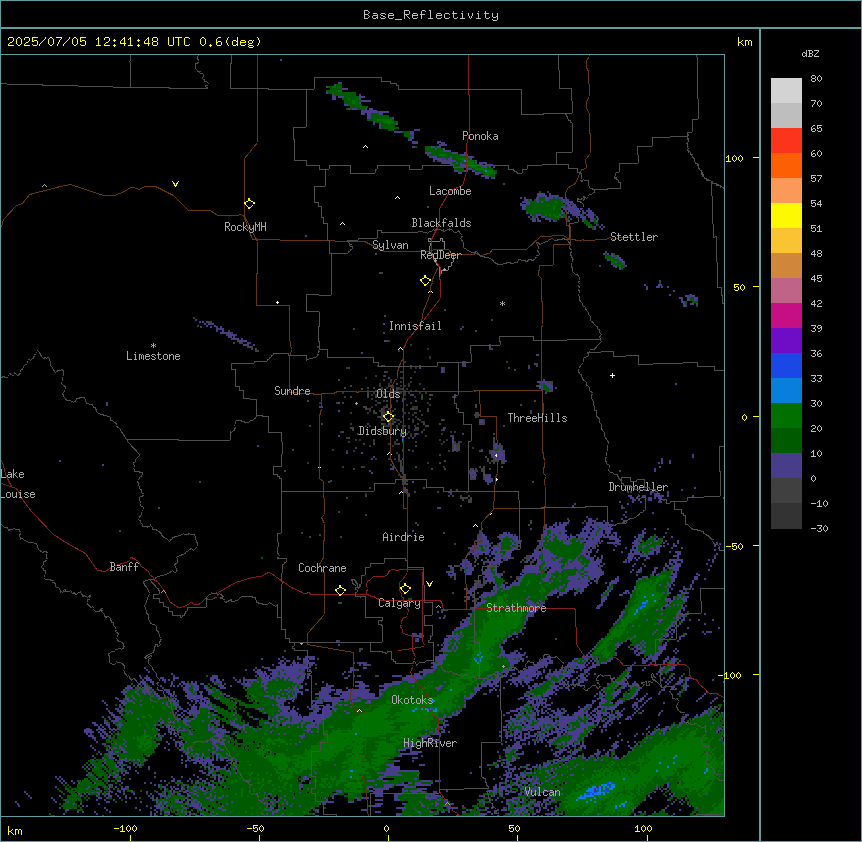The height and width of the screenshot is (842, 862).
Task: Pick the dark orange swatch in the legend
Action: point(786,165)
